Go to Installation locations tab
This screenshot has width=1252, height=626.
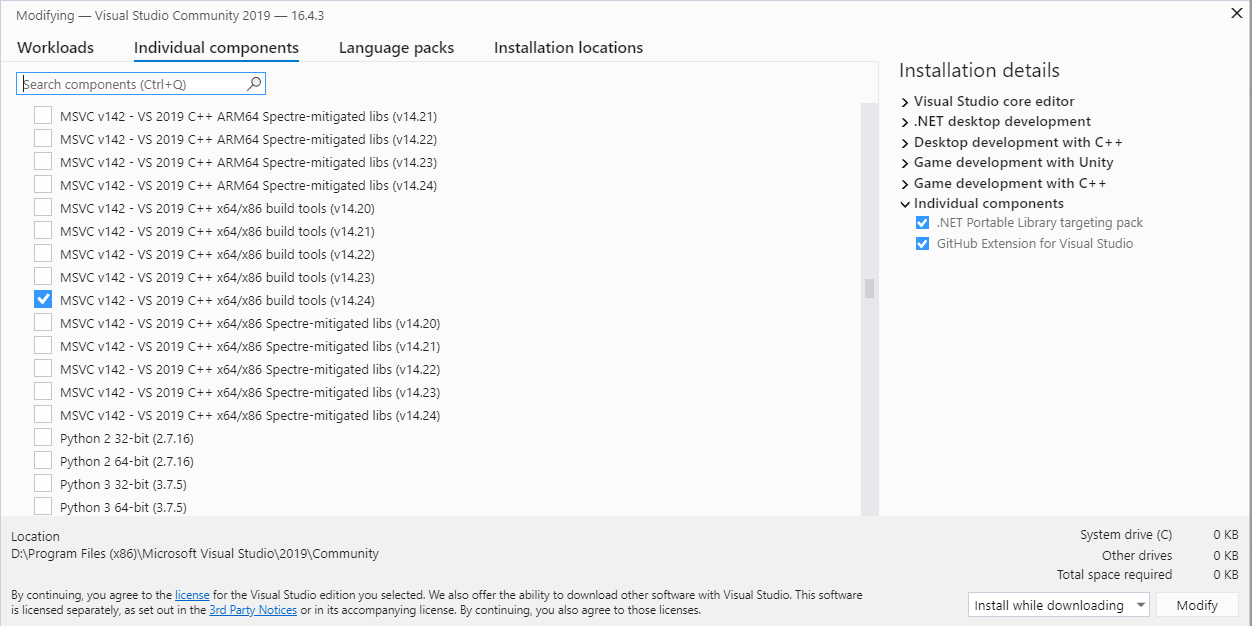(x=568, y=48)
